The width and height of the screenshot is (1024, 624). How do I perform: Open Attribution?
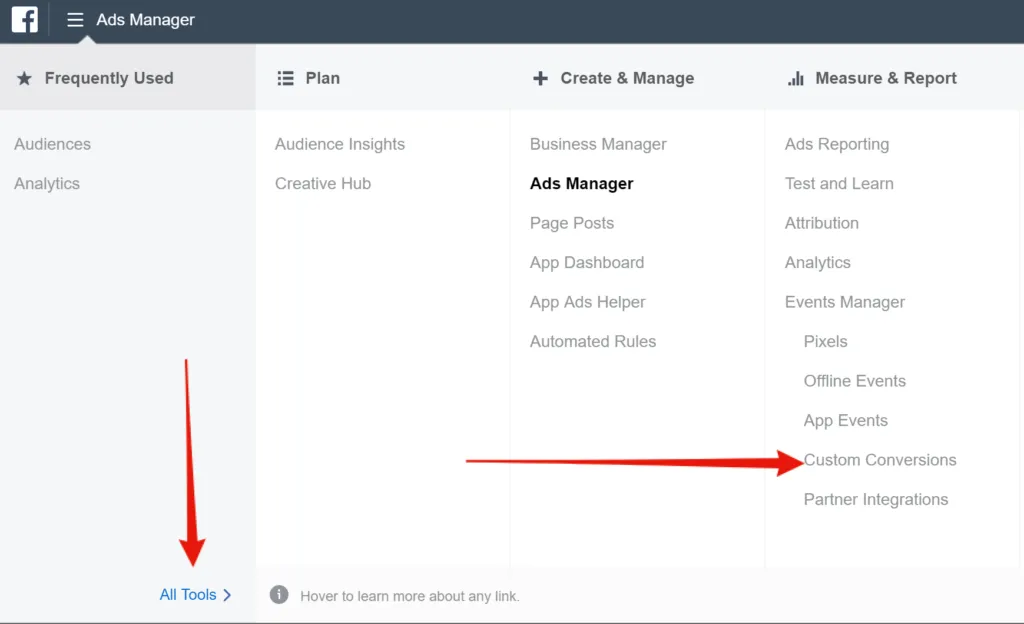coord(822,223)
